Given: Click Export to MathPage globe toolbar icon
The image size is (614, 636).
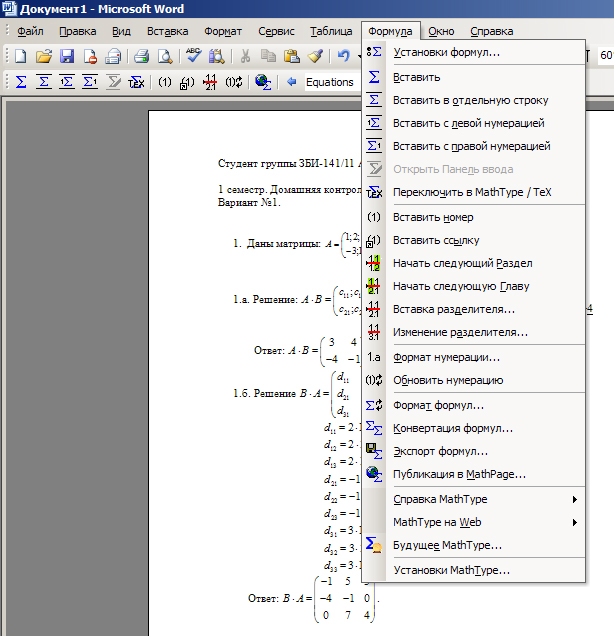Looking at the screenshot, I should pos(263,82).
